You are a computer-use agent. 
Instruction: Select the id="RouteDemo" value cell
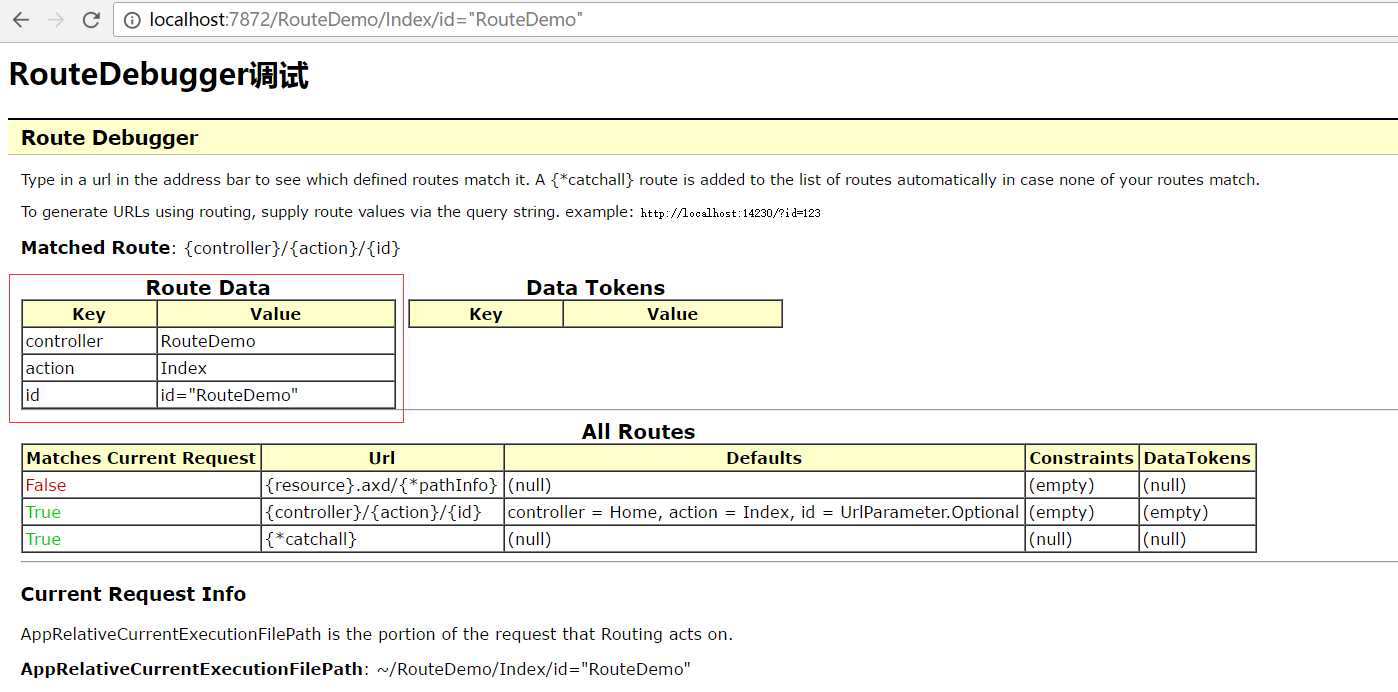(276, 395)
